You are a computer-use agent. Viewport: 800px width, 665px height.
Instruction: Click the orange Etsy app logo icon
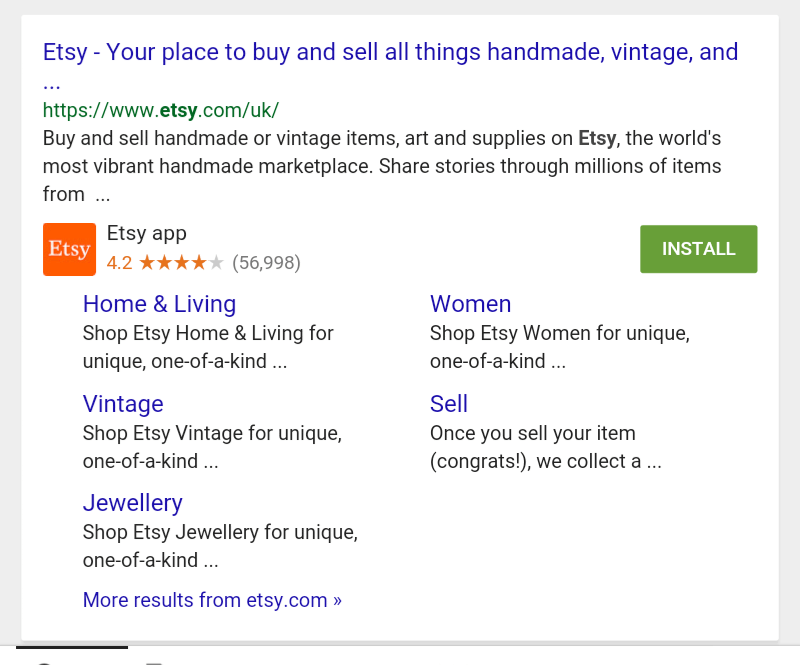[x=69, y=248]
